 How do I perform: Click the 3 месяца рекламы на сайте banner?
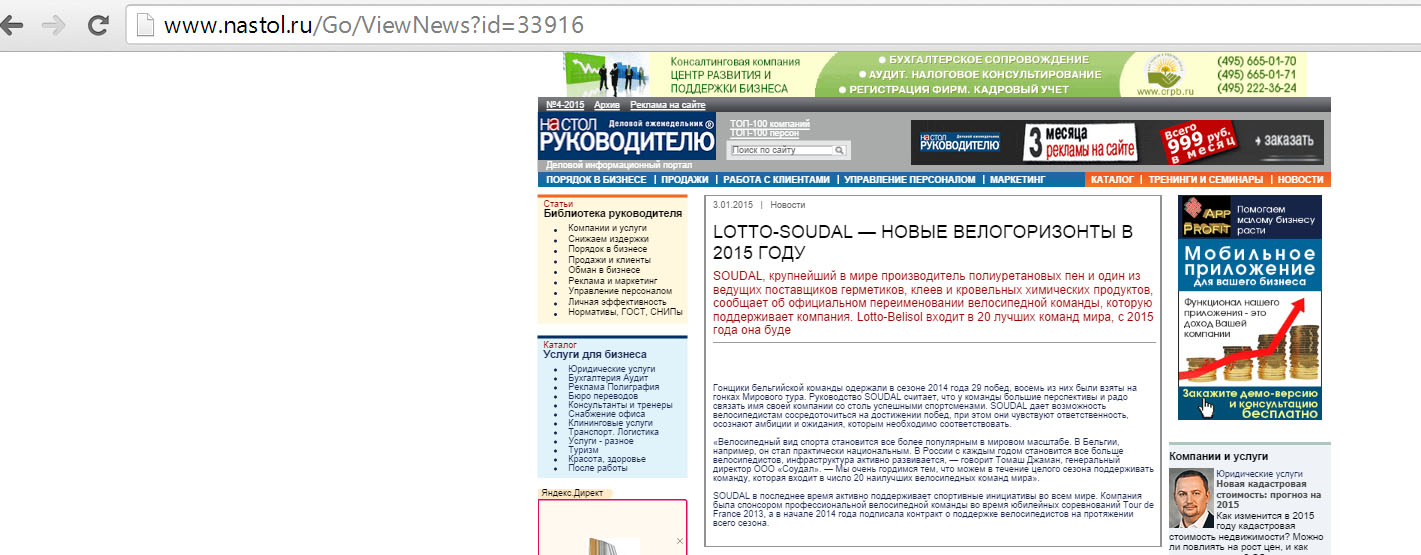tap(1117, 142)
